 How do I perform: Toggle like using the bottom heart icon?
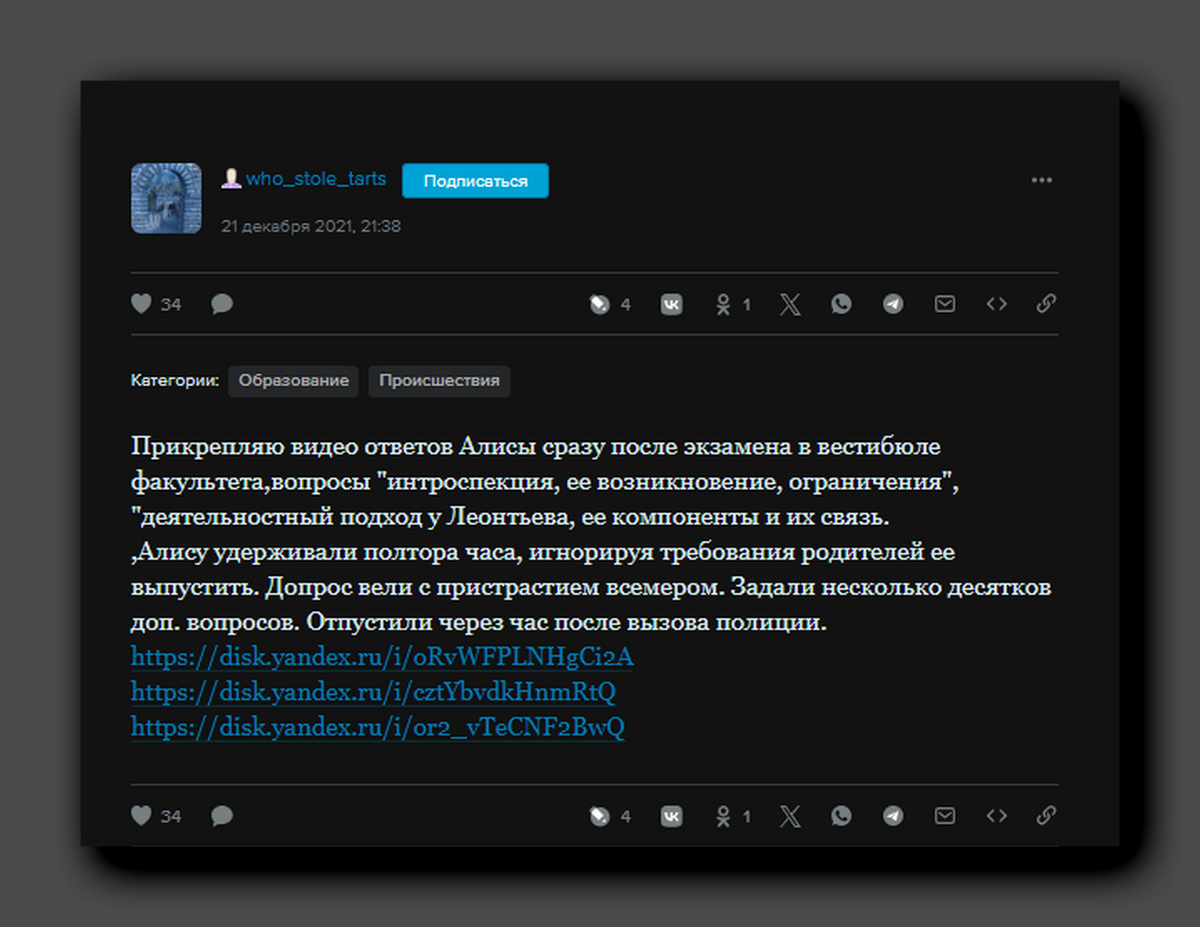(x=140, y=816)
